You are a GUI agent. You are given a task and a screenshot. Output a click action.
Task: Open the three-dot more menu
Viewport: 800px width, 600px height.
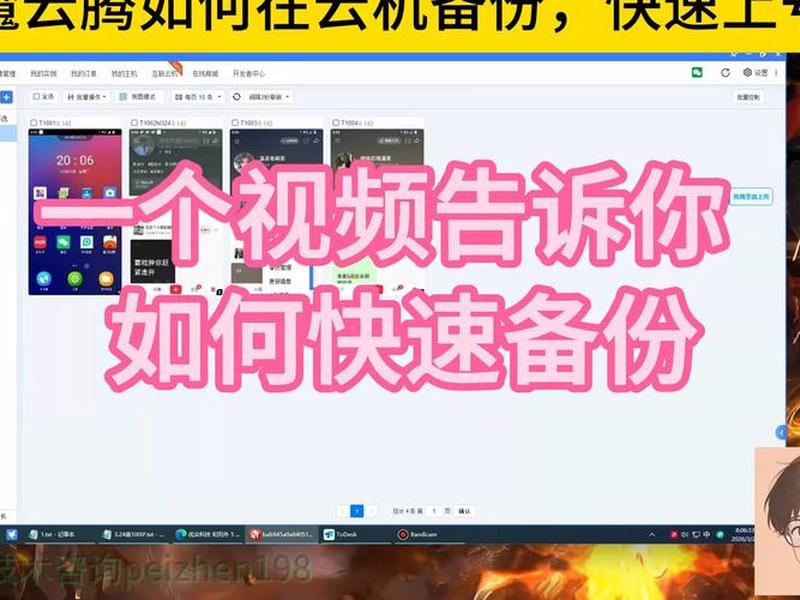(x=777, y=73)
